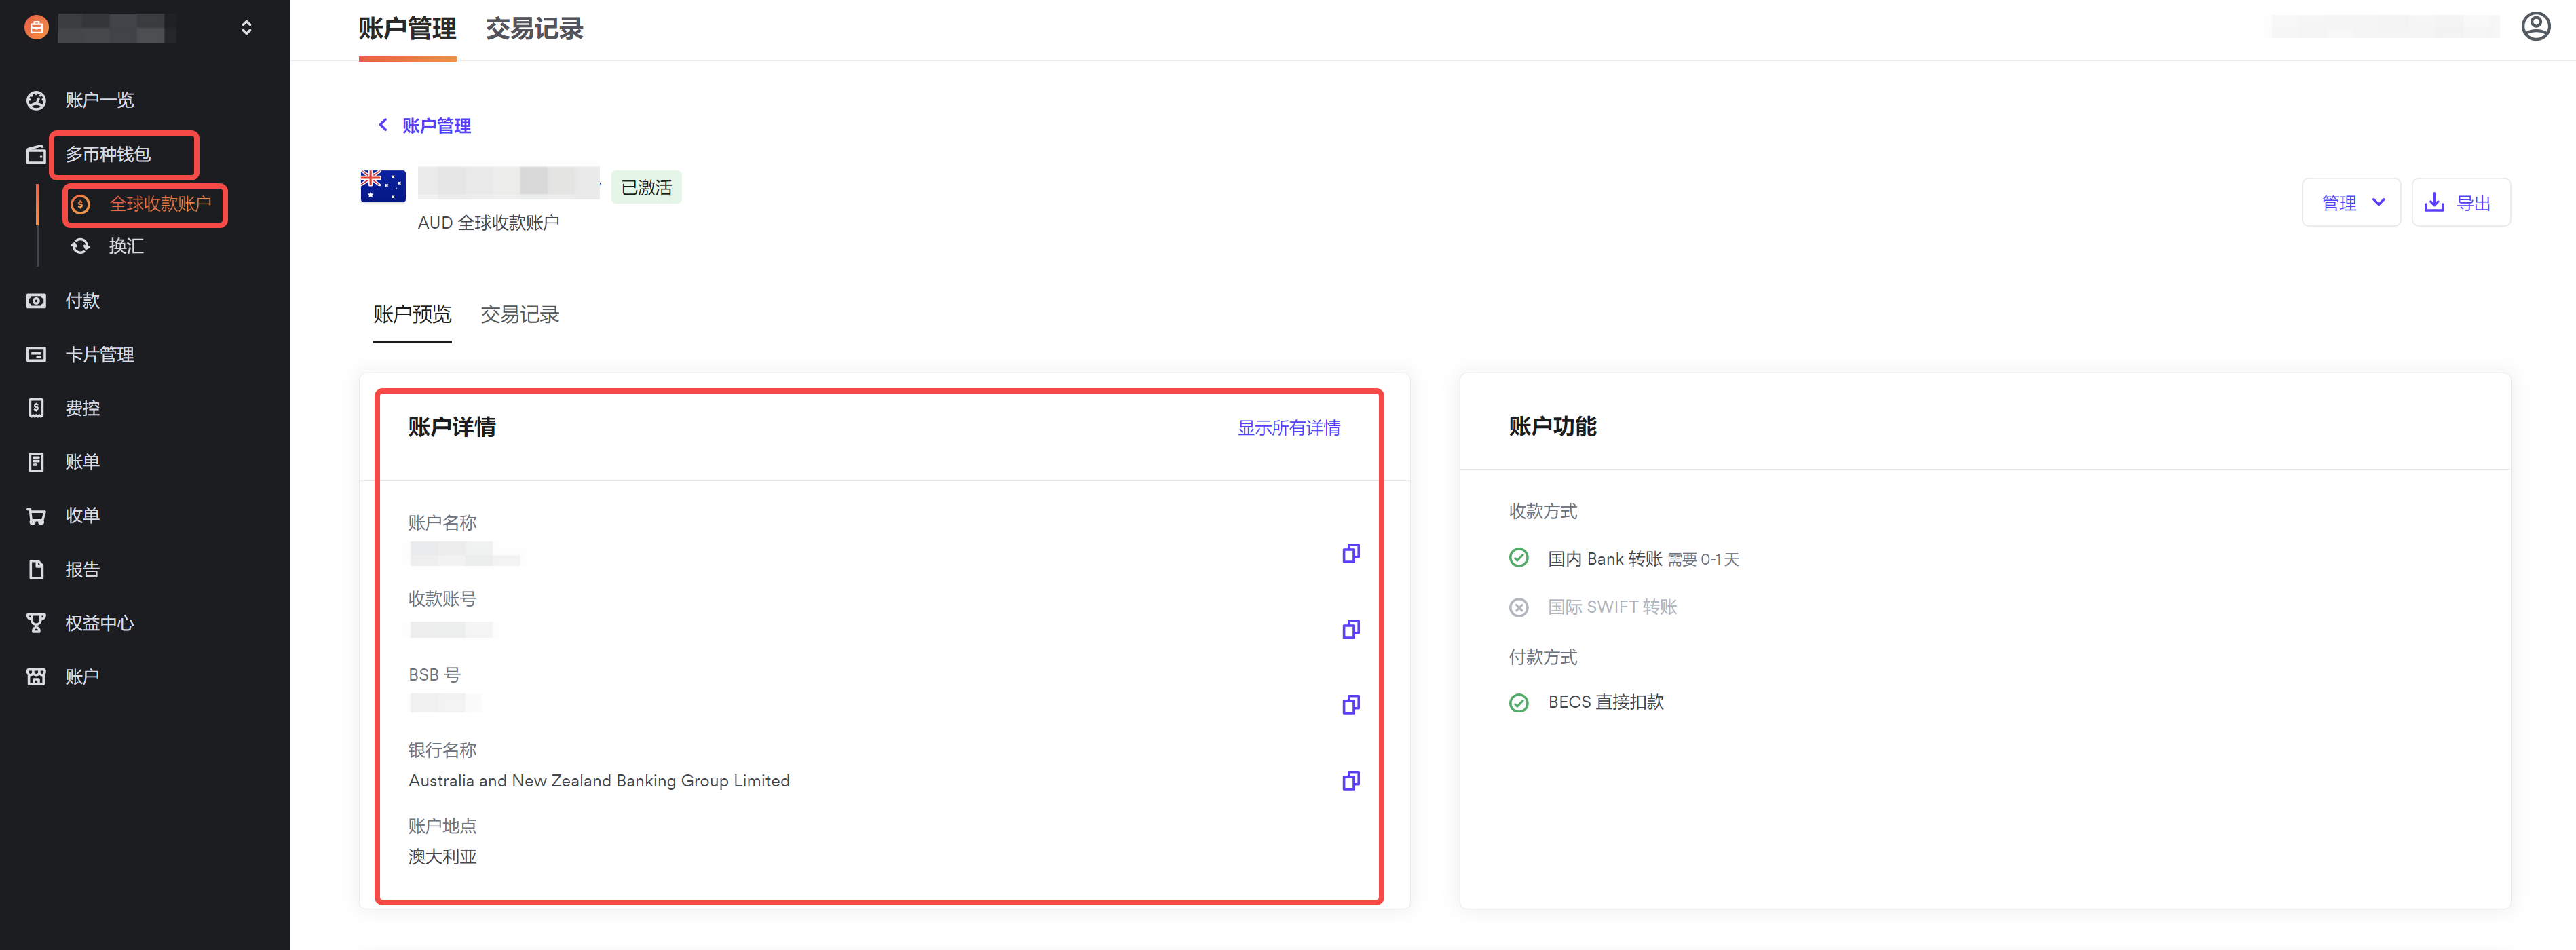Click the 导出 export button
This screenshot has height=950, width=2576.
(2460, 203)
